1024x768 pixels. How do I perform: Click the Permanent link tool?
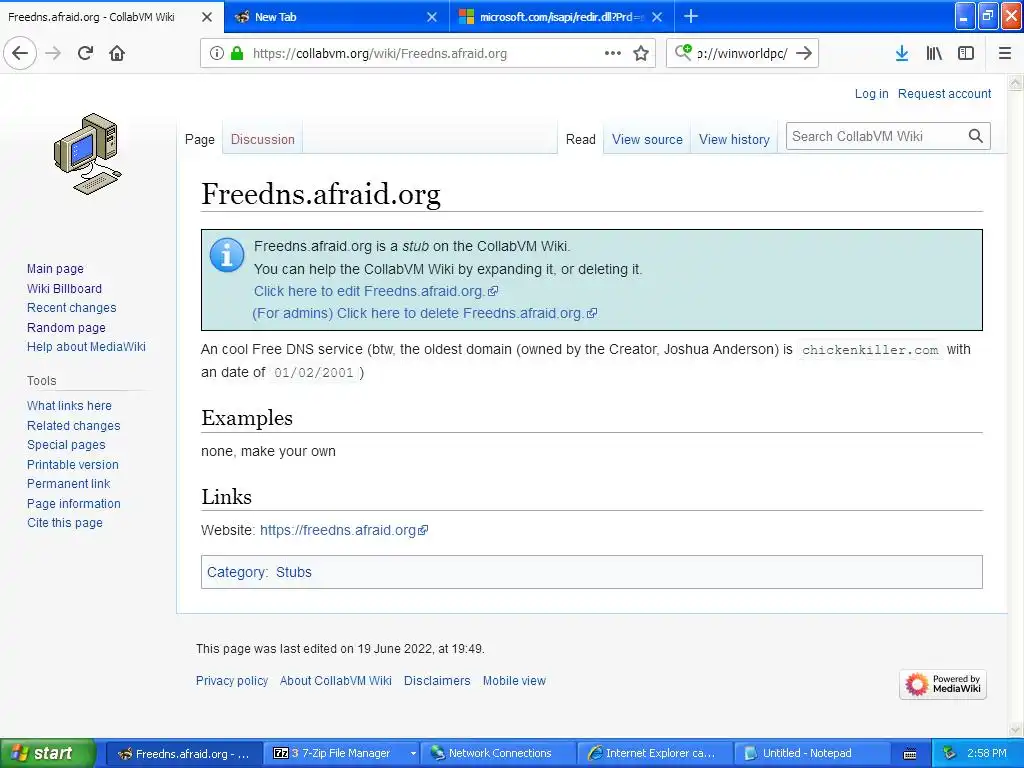[69, 483]
